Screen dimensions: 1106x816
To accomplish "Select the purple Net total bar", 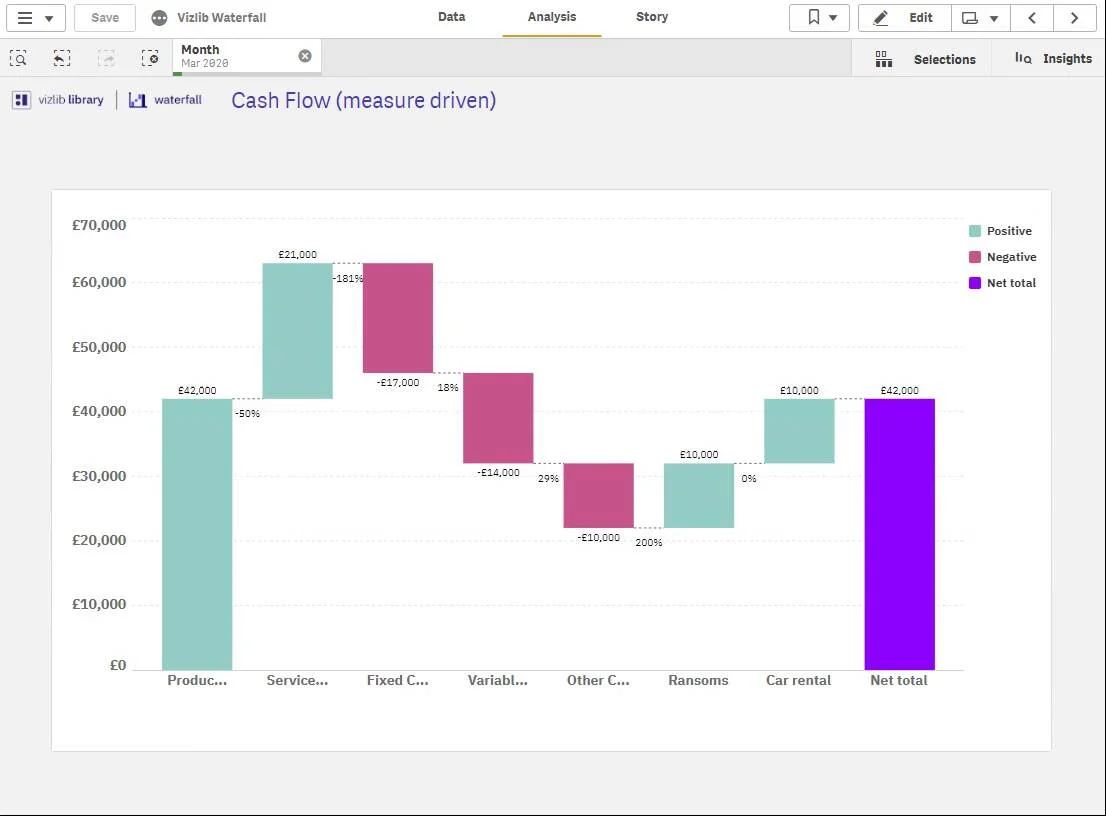I will (x=899, y=534).
